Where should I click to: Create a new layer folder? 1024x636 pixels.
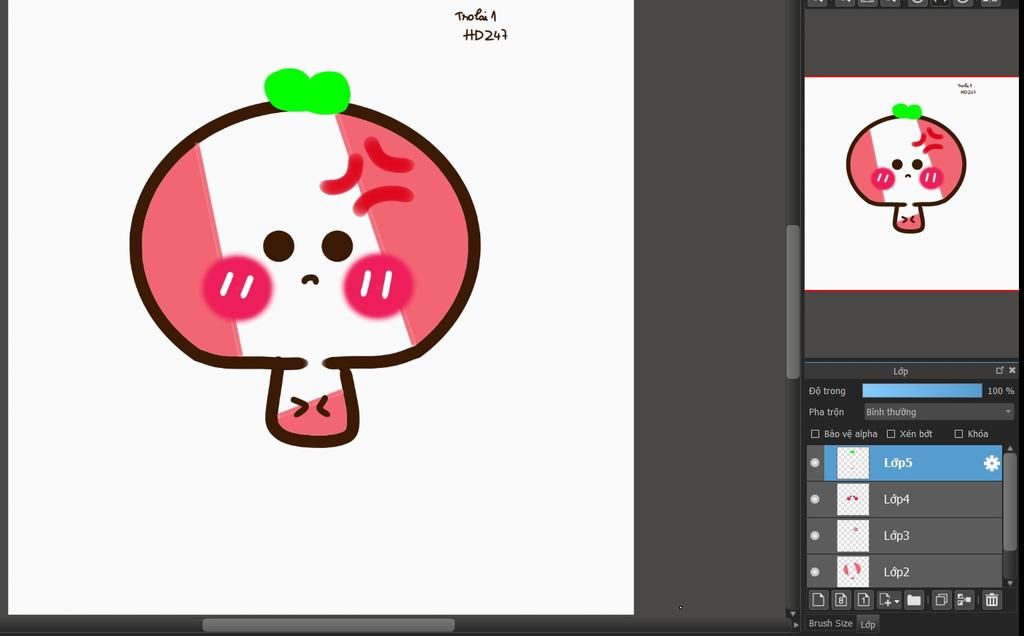pos(914,600)
